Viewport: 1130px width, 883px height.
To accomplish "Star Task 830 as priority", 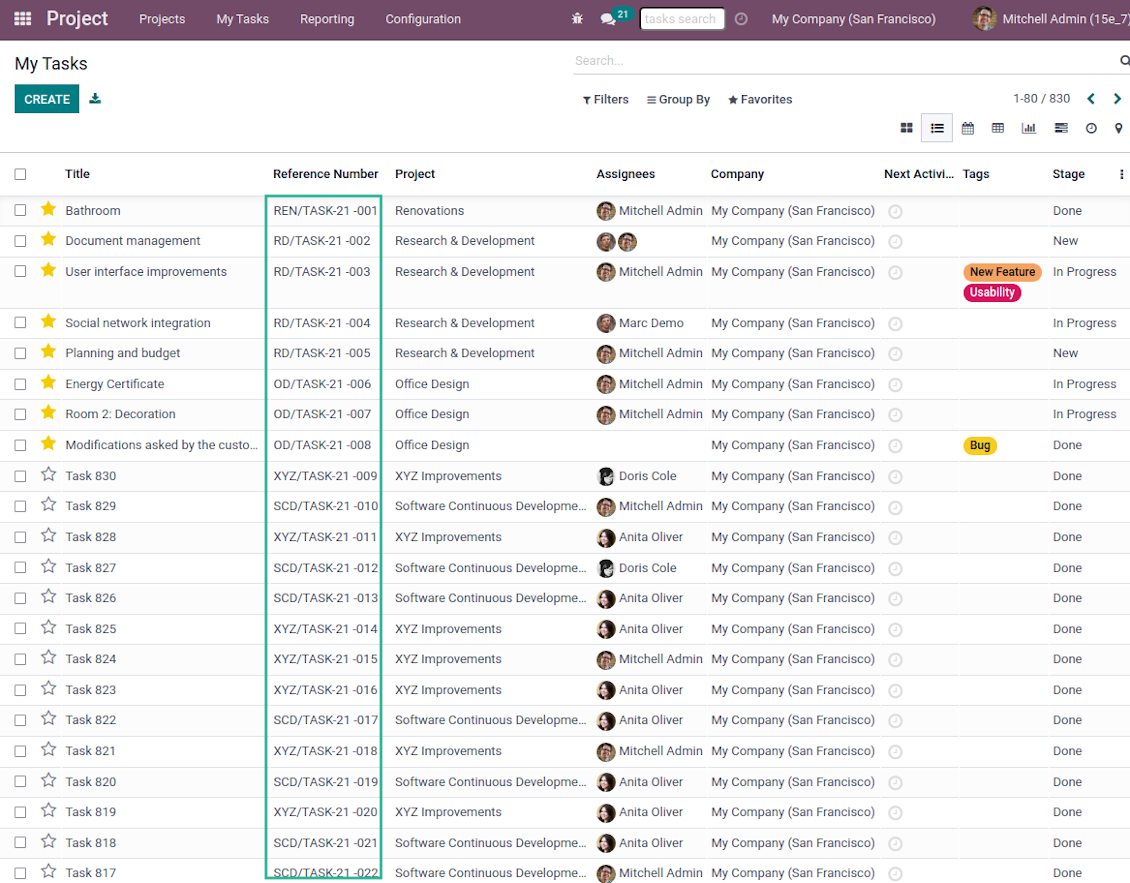I will (48, 476).
